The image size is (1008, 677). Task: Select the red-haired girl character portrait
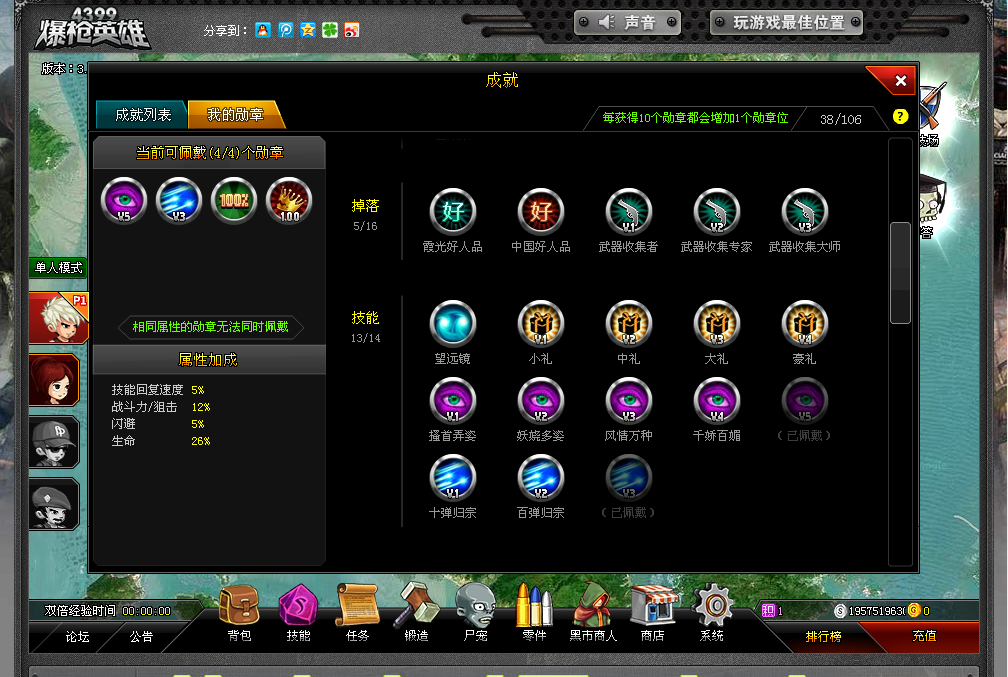click(54, 380)
